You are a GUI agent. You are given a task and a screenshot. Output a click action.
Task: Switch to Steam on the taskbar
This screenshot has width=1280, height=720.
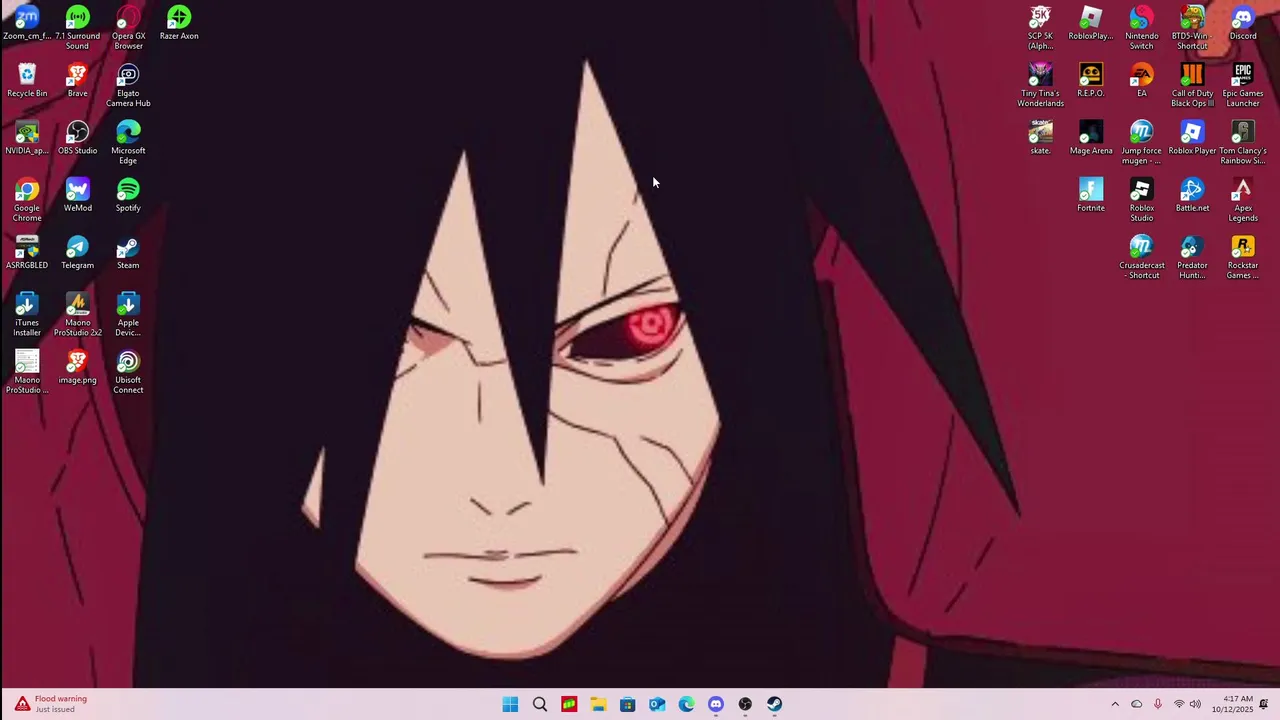(x=774, y=704)
